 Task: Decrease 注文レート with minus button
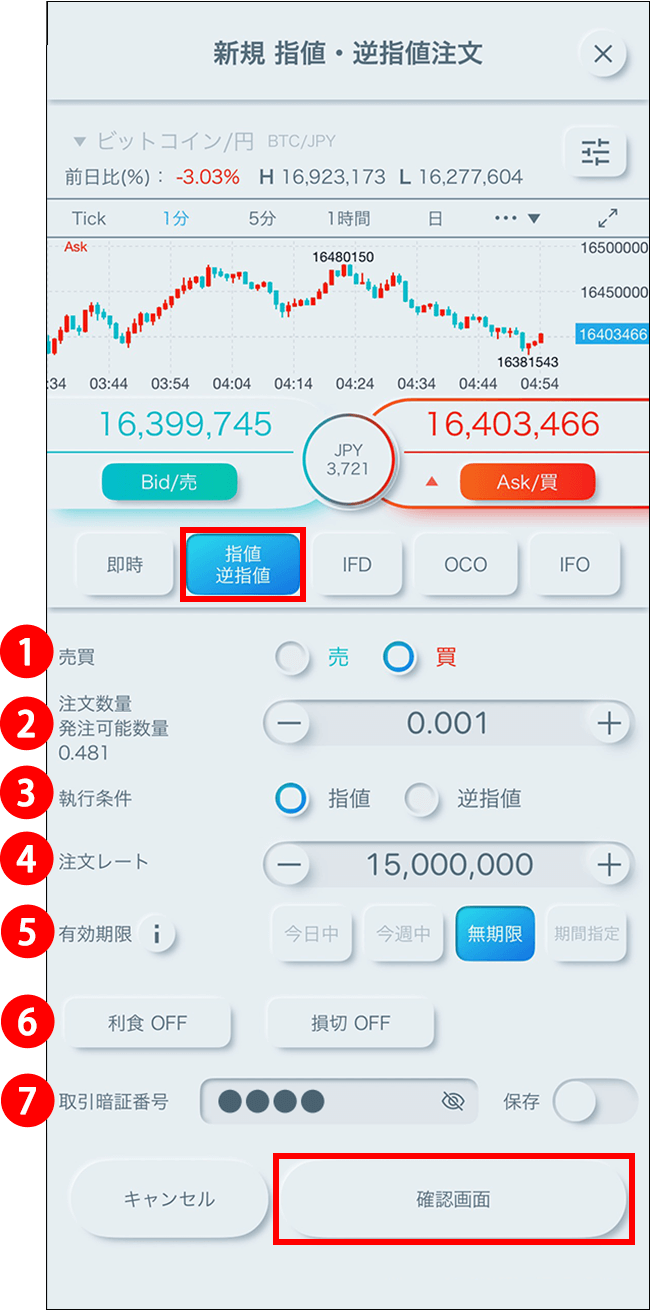pyautogui.click(x=288, y=865)
